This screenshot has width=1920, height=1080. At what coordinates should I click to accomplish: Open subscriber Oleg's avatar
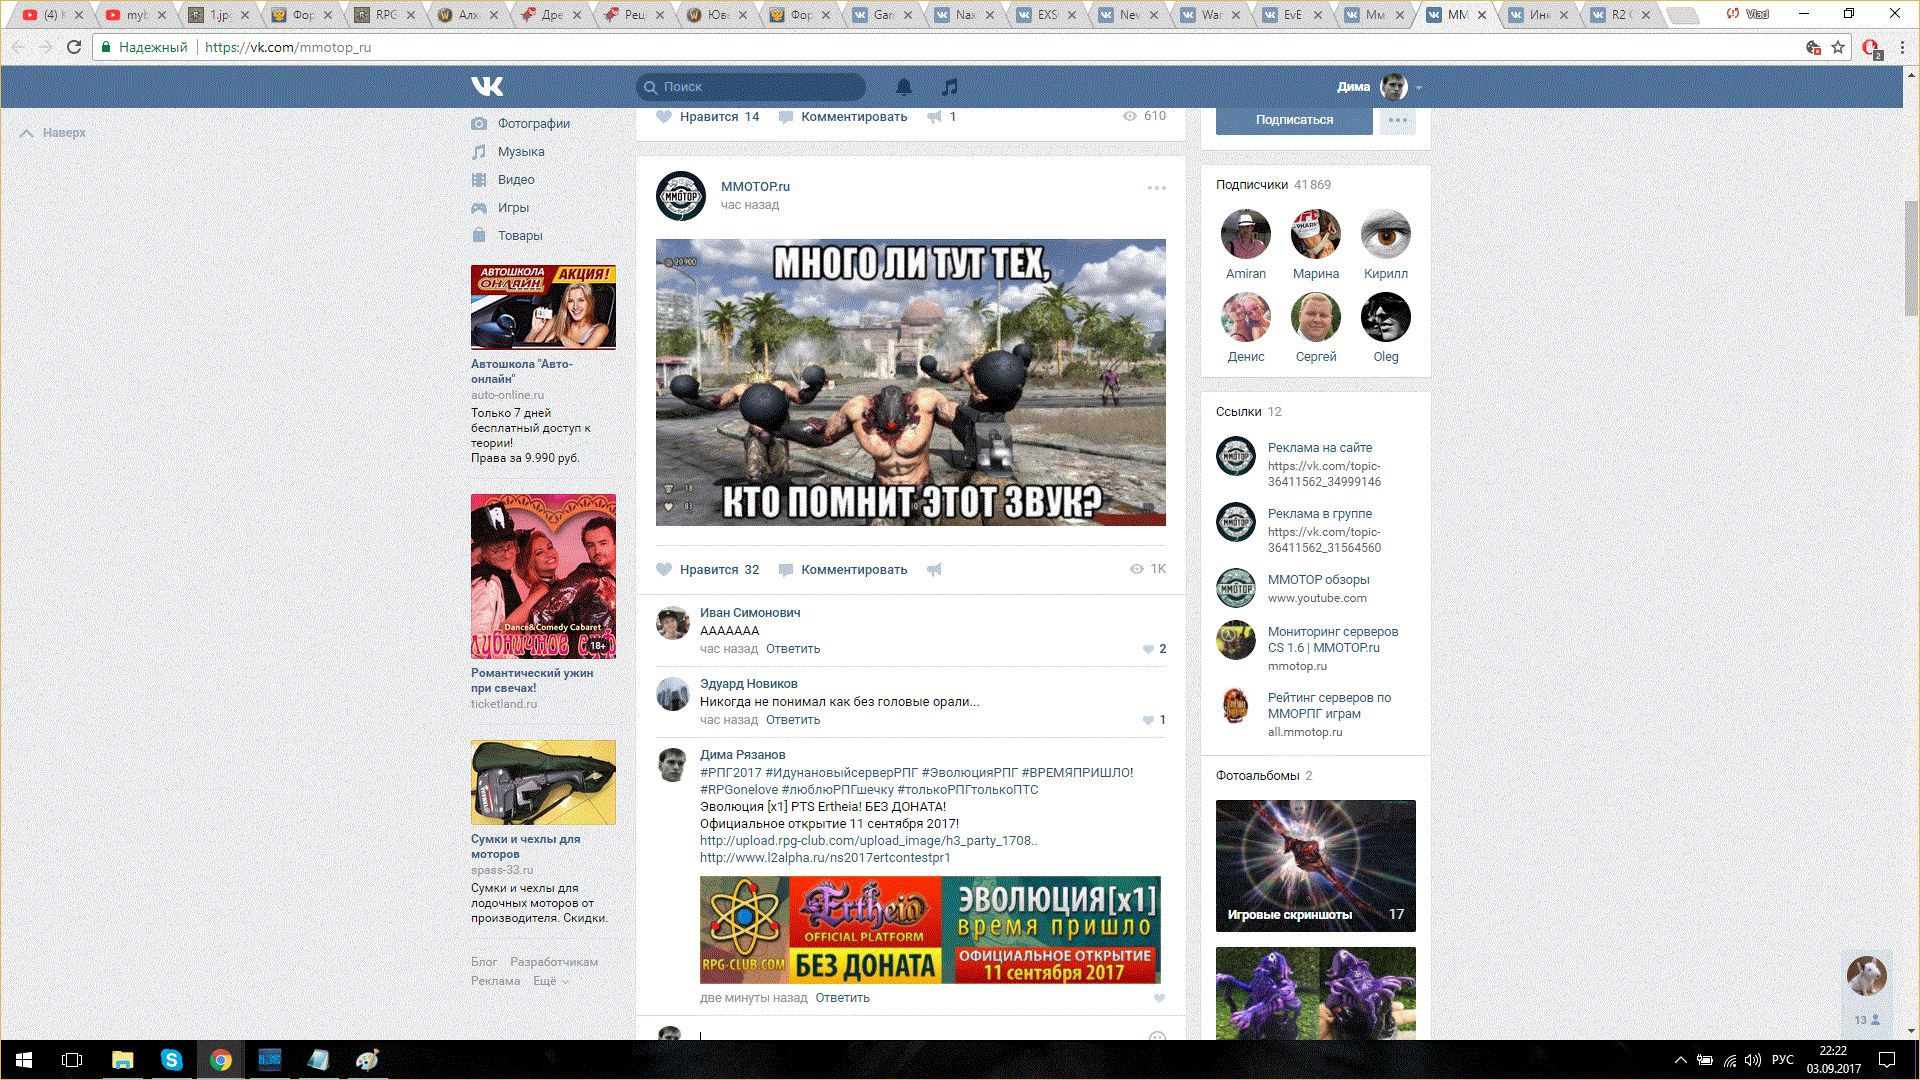tap(1386, 317)
